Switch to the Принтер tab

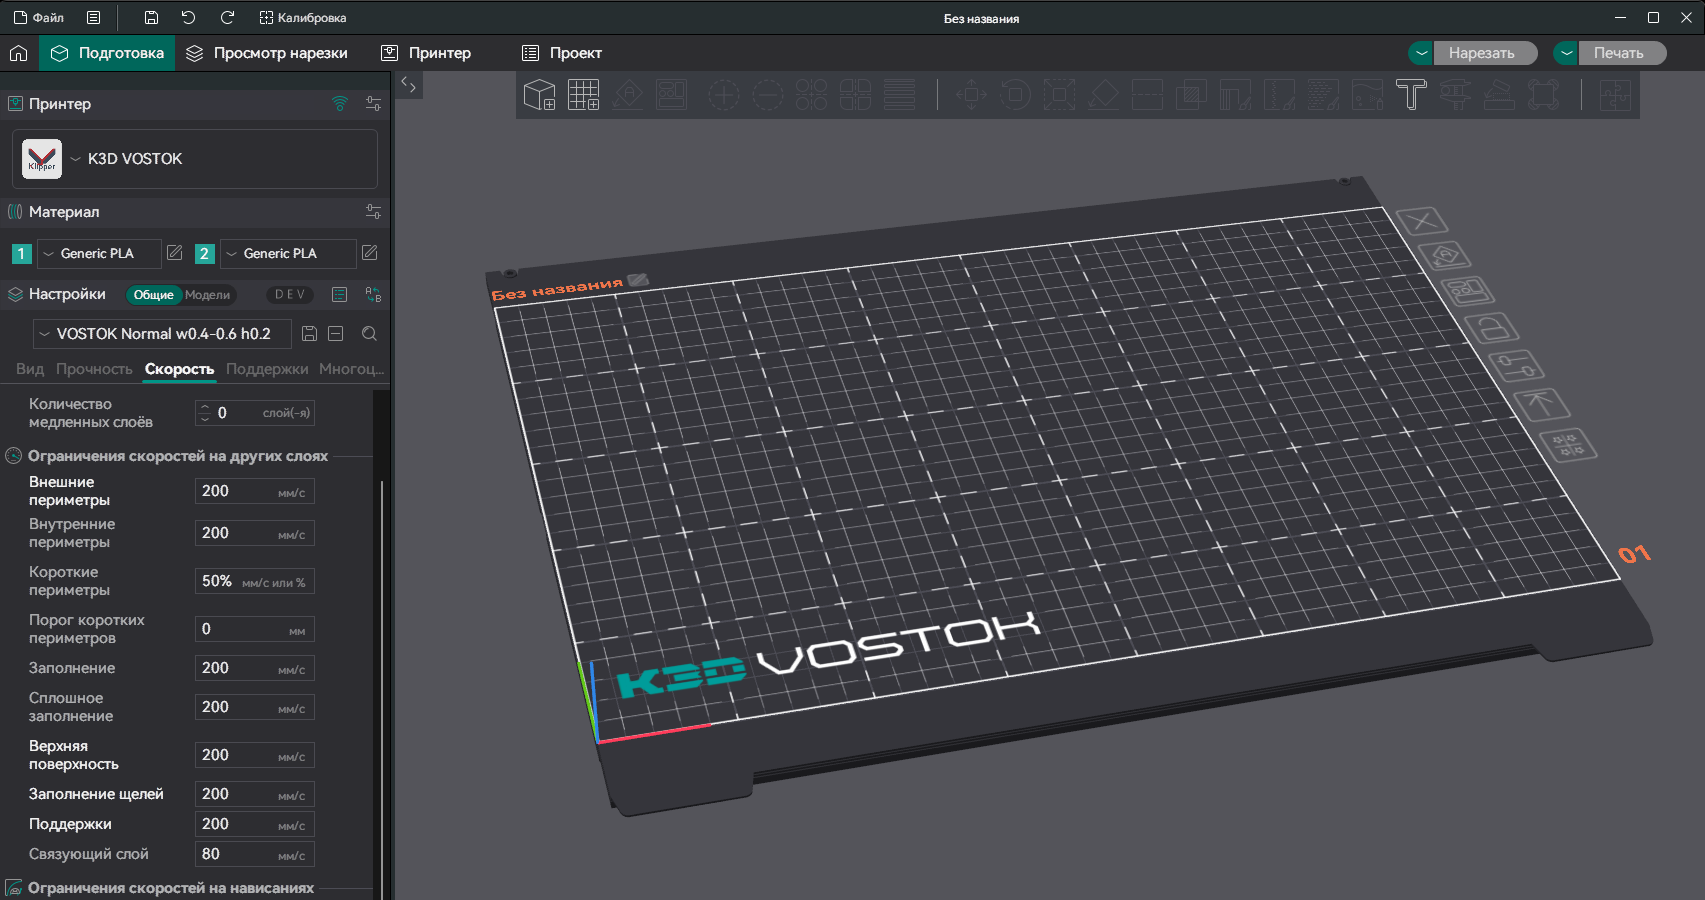point(426,53)
